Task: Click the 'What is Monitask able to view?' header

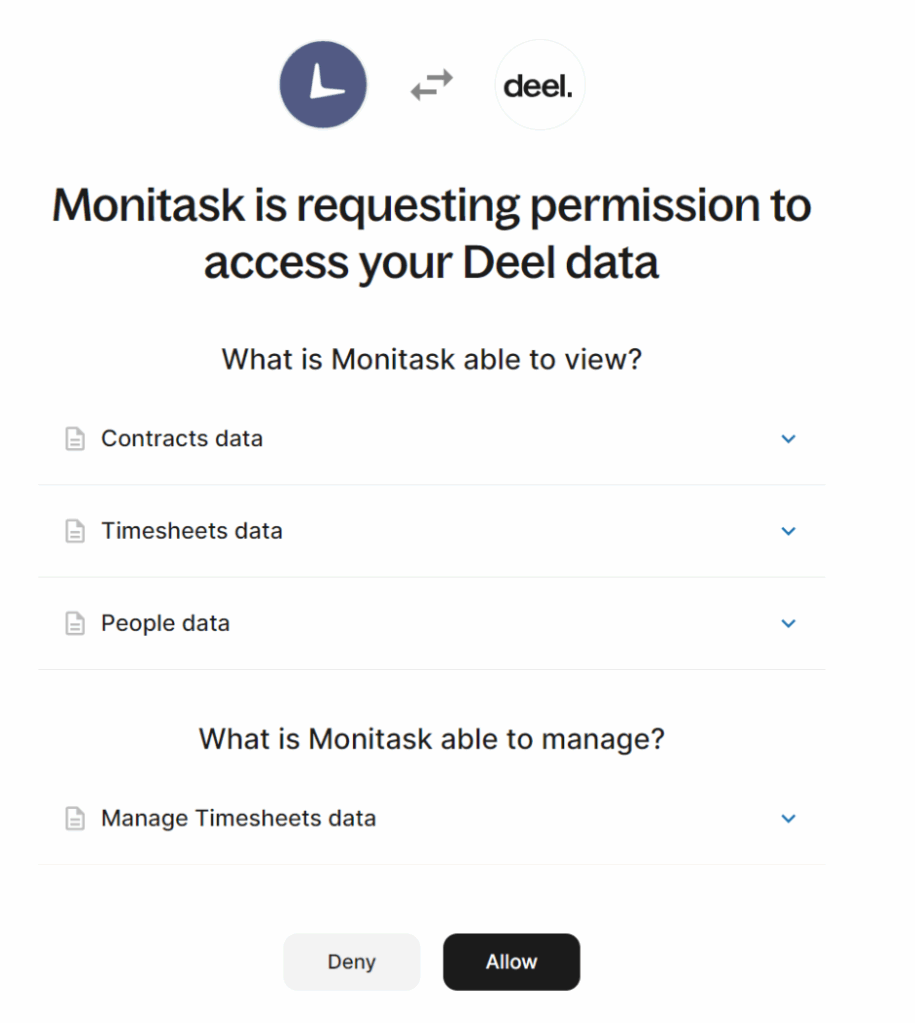Action: coord(430,359)
